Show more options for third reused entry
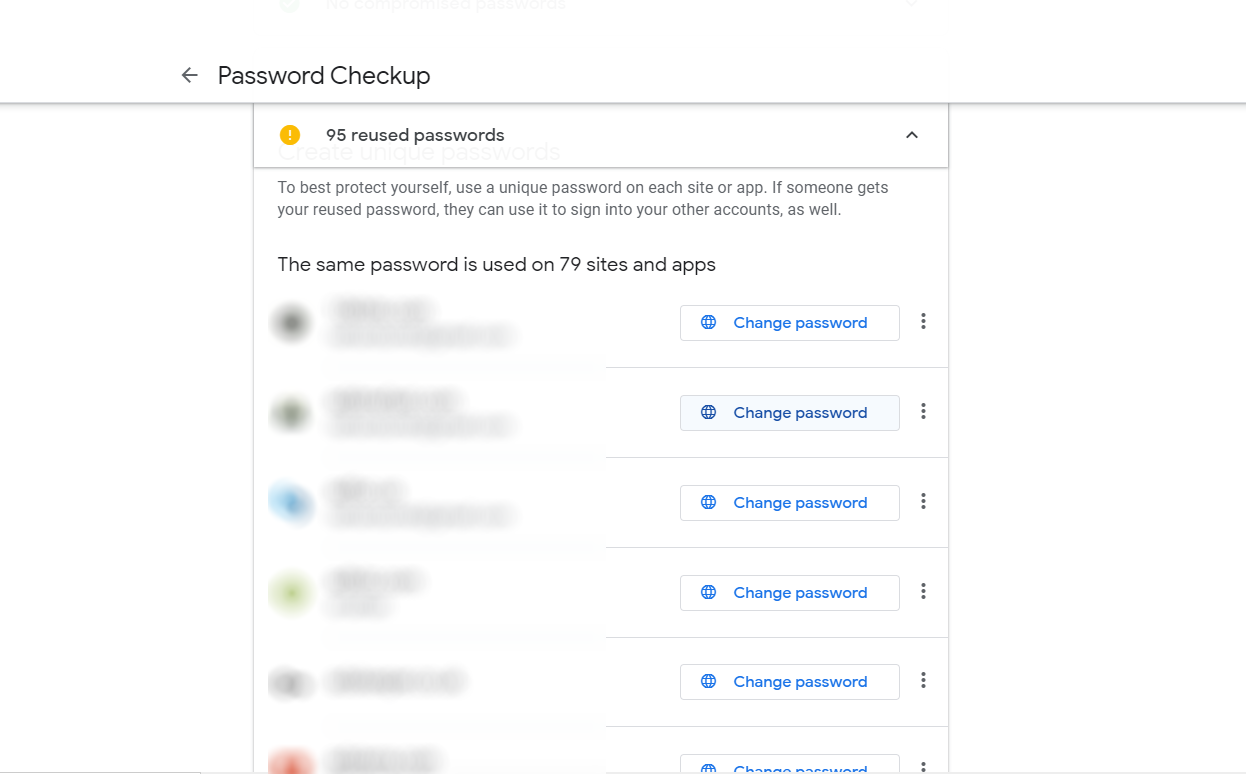Viewport: 1246px width, 774px height. tap(923, 502)
